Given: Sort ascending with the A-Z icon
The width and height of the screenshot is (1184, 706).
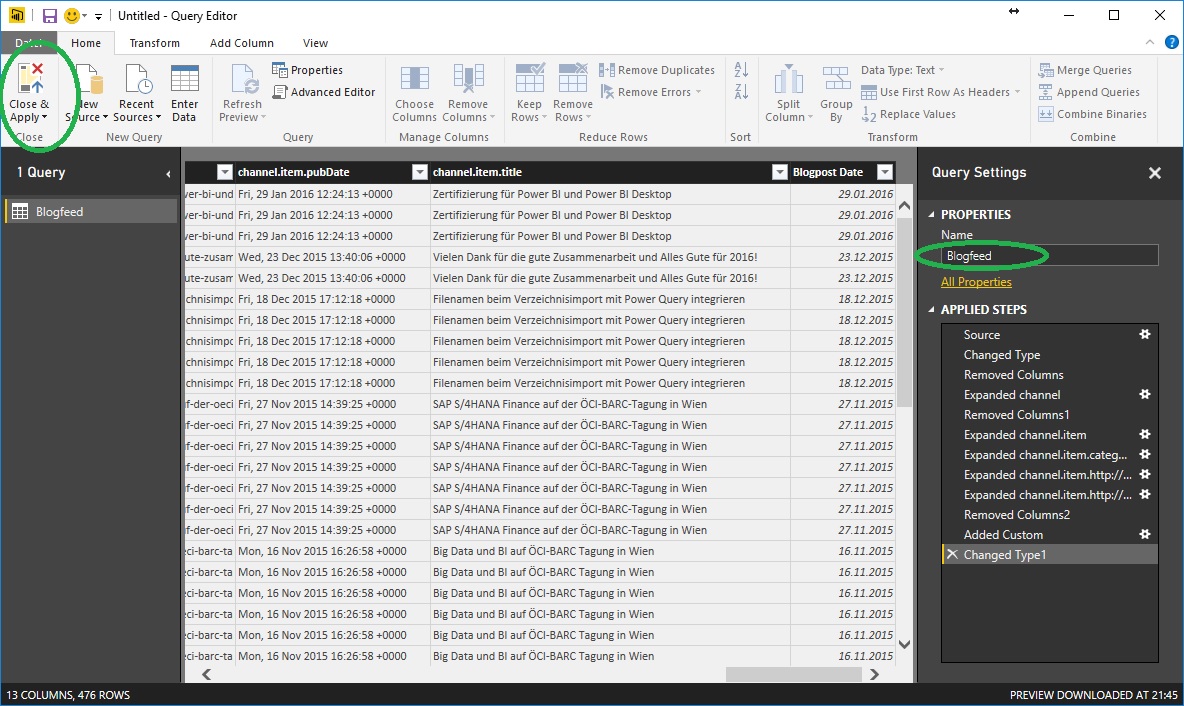Looking at the screenshot, I should pos(741,71).
